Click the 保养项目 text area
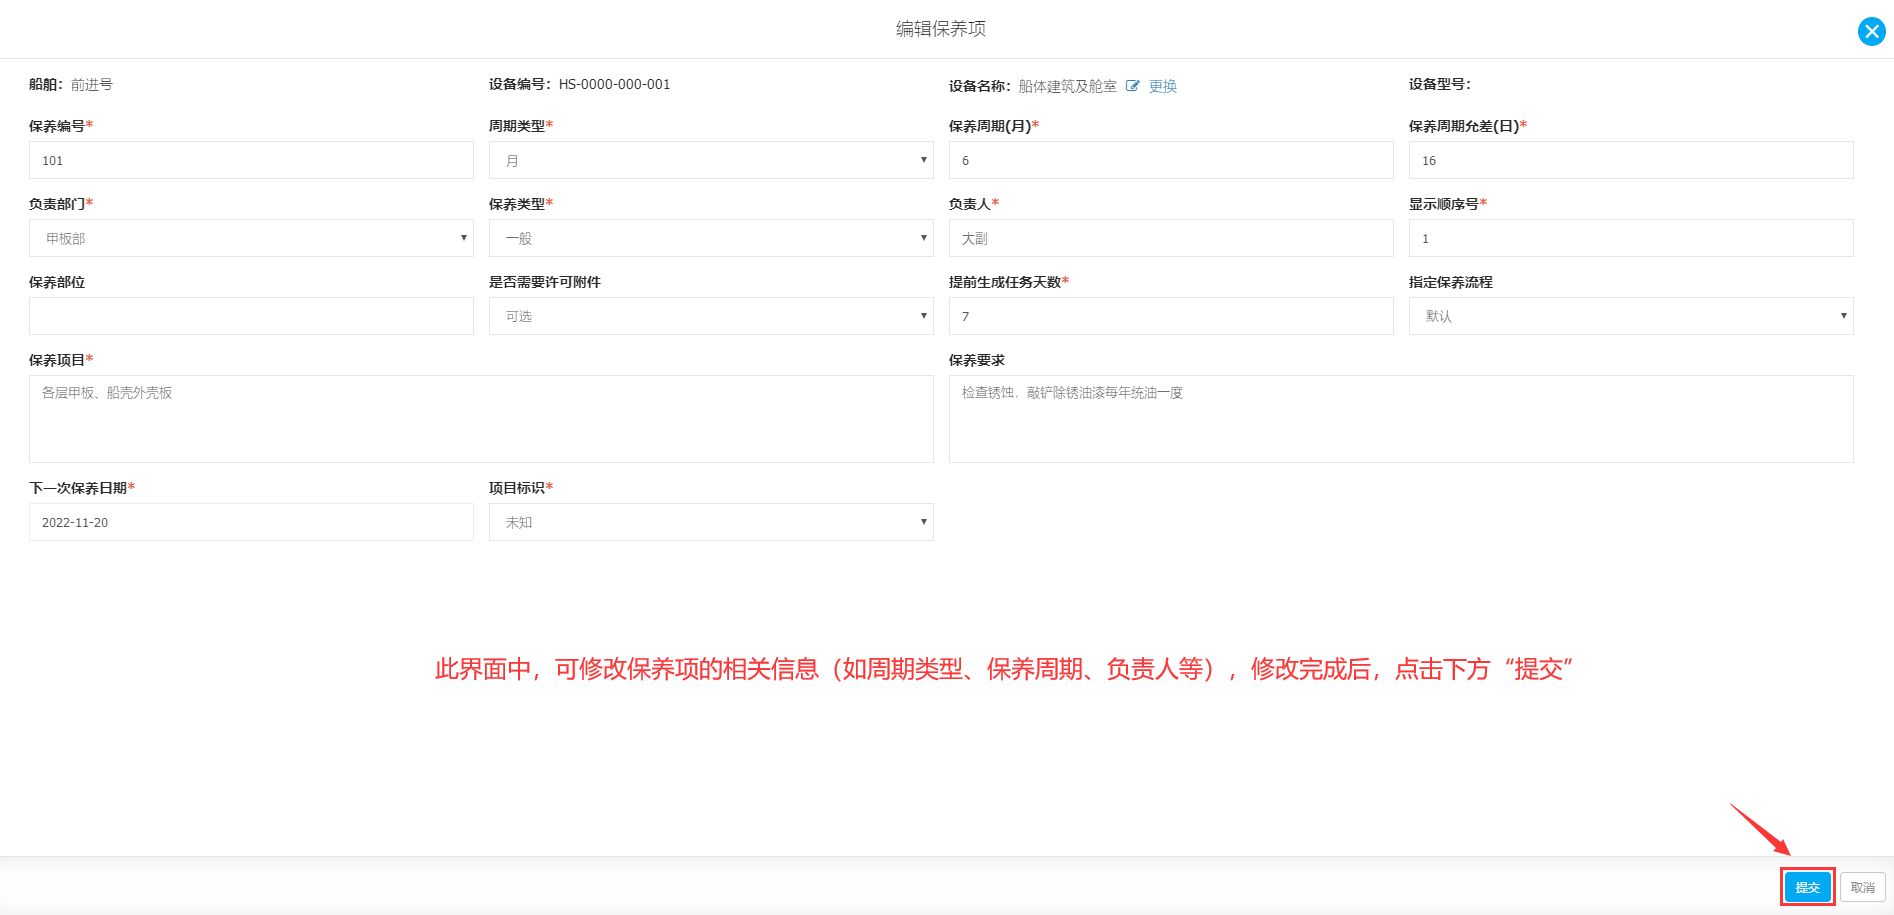This screenshot has width=1894, height=915. coord(481,419)
